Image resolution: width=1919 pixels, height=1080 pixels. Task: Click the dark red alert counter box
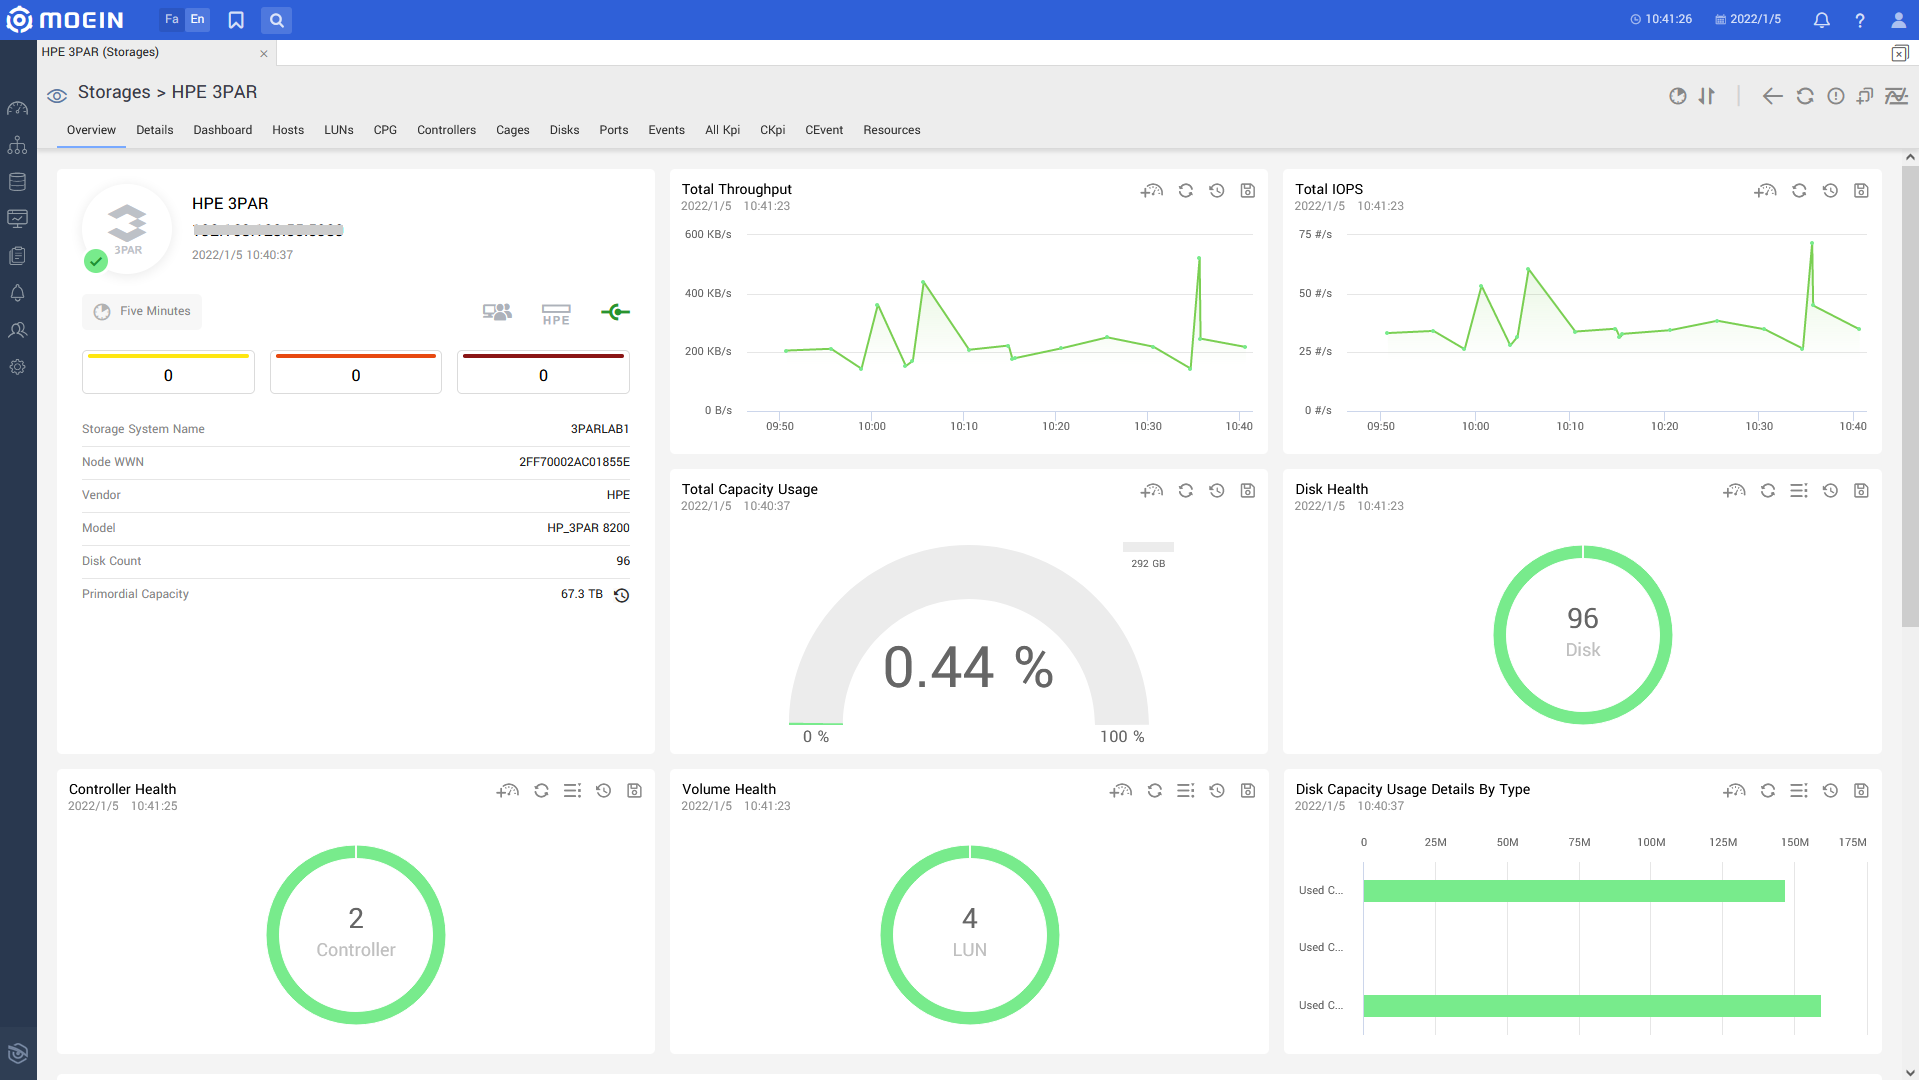[543, 372]
